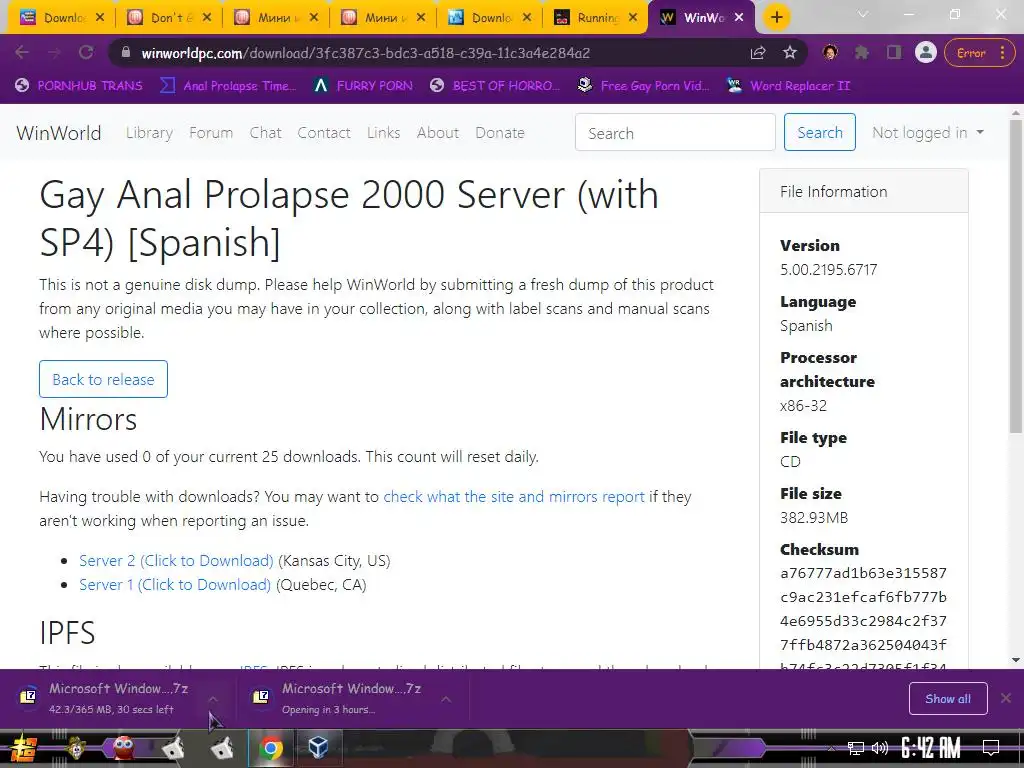The image size is (1024, 768).
Task: Open the notification center icon
Action: (991, 748)
